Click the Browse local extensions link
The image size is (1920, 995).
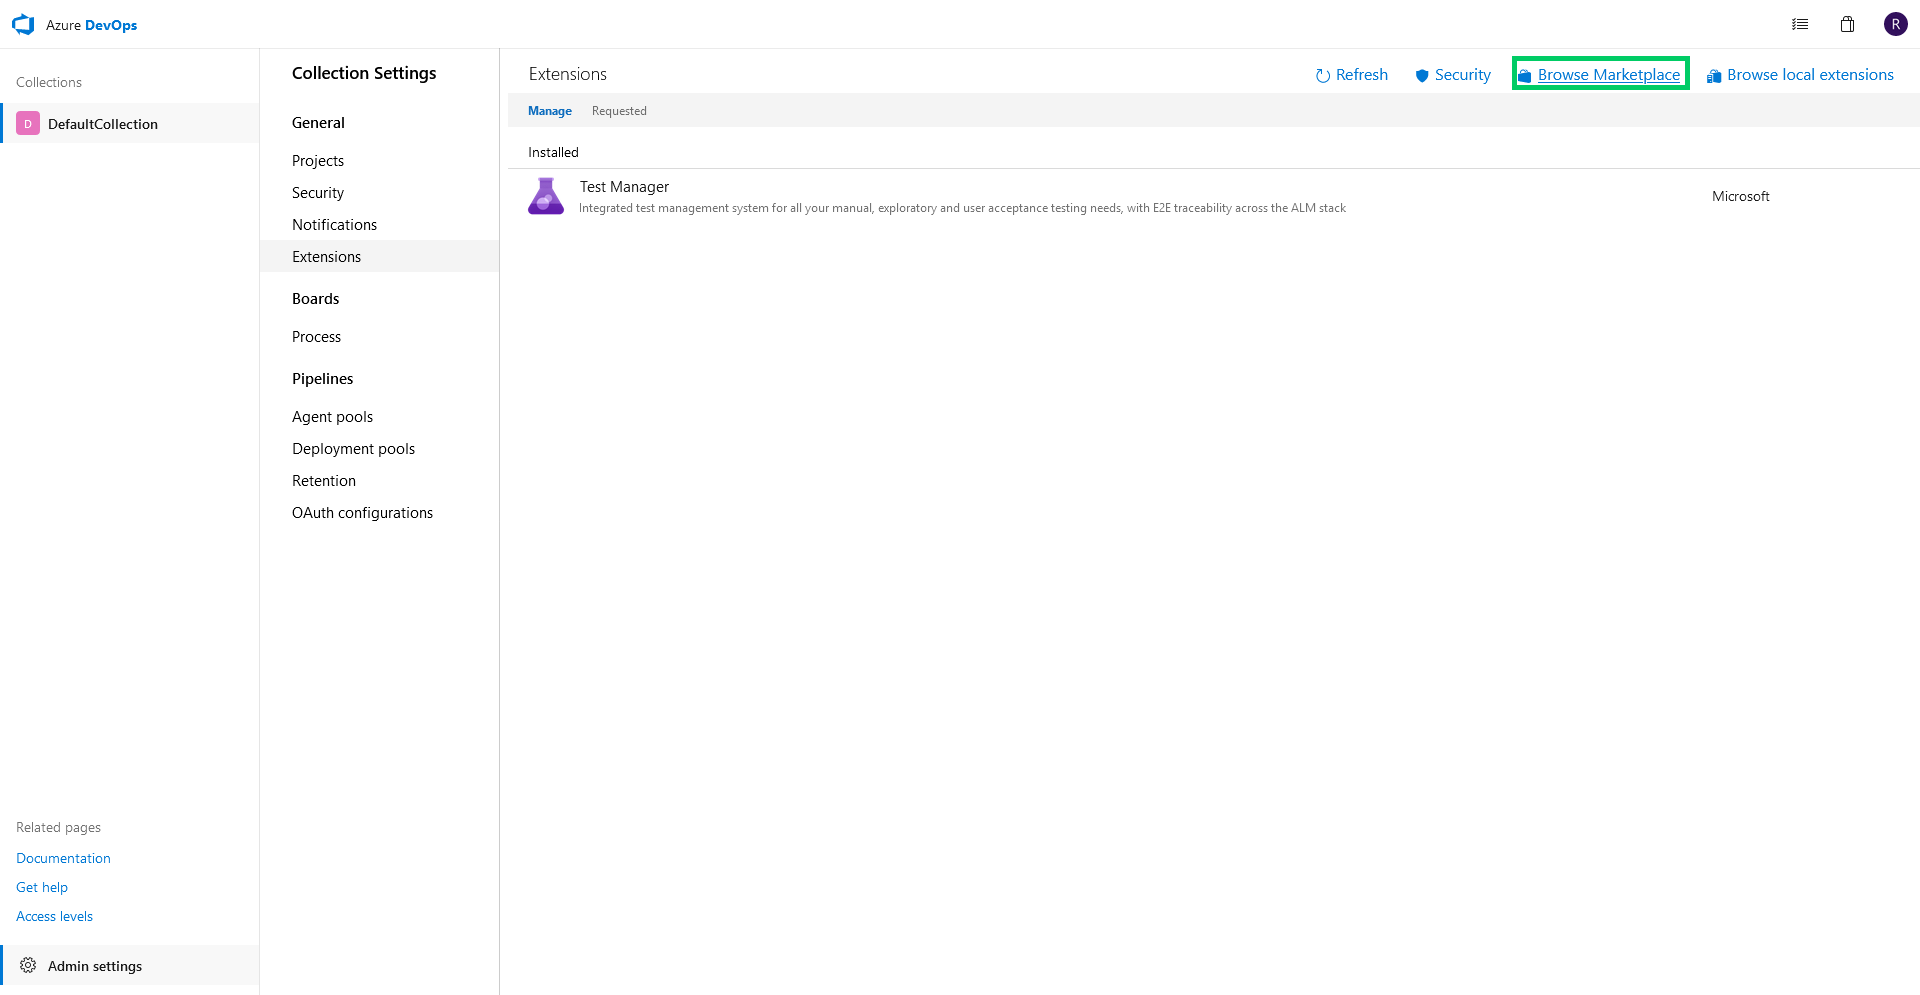(x=1810, y=75)
